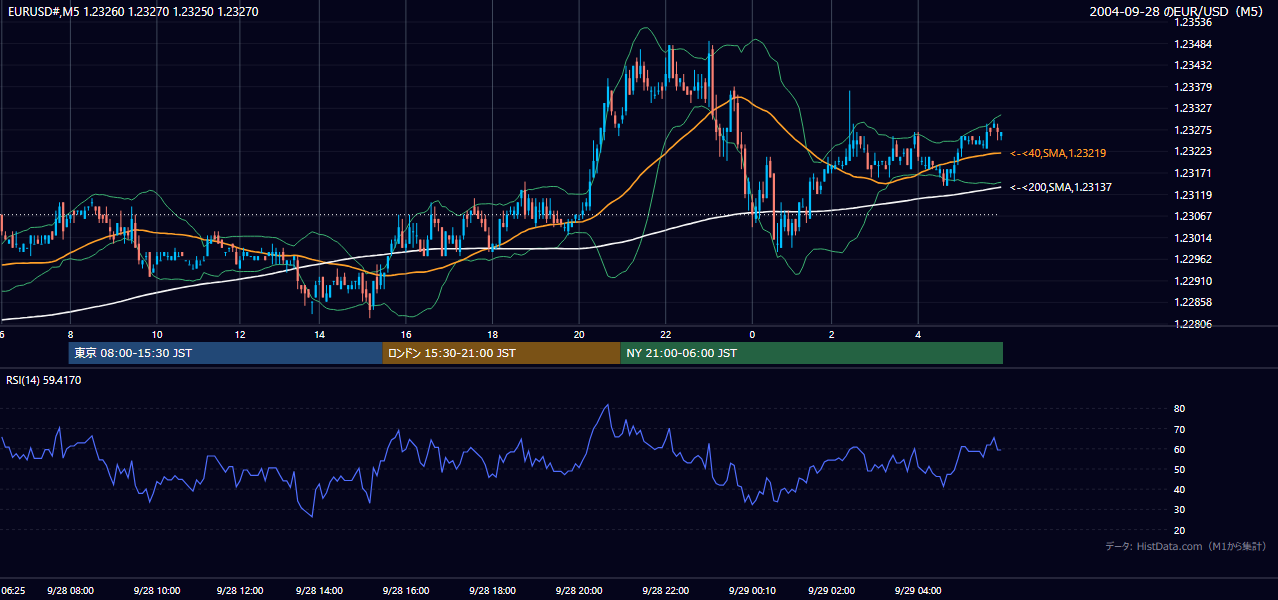Image resolution: width=1278 pixels, height=600 pixels.
Task: Click the 9/28 20:00 time axis label
Action: pyautogui.click(x=579, y=591)
